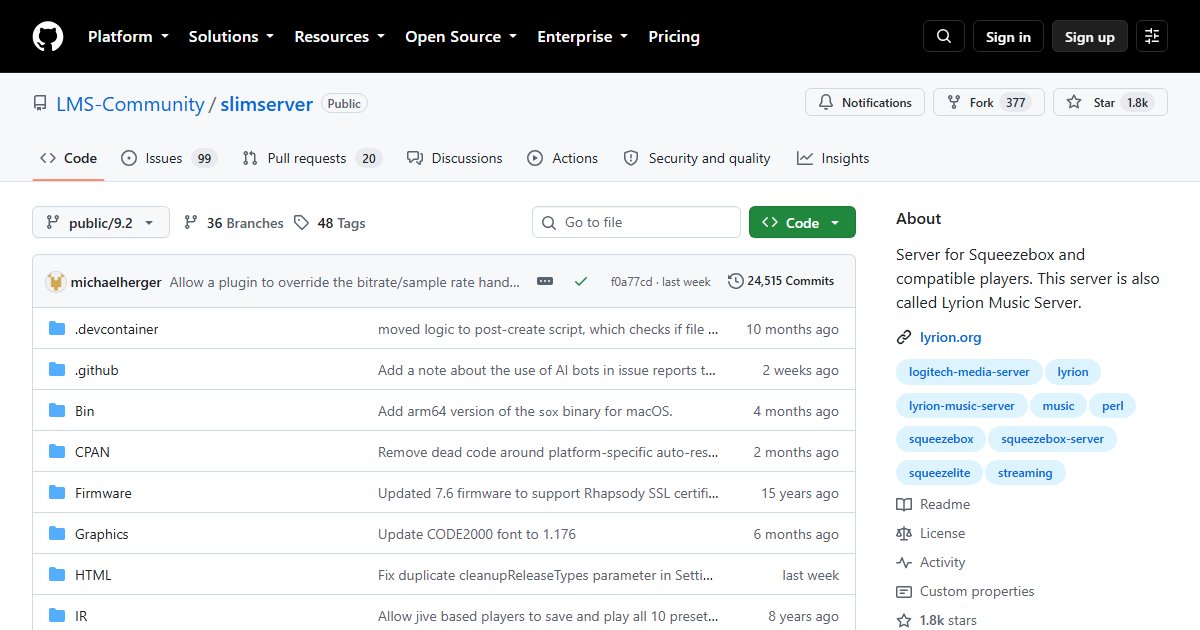
Task: Open commit 'Update CODE2000 font to 1.176'
Action: 477,534
